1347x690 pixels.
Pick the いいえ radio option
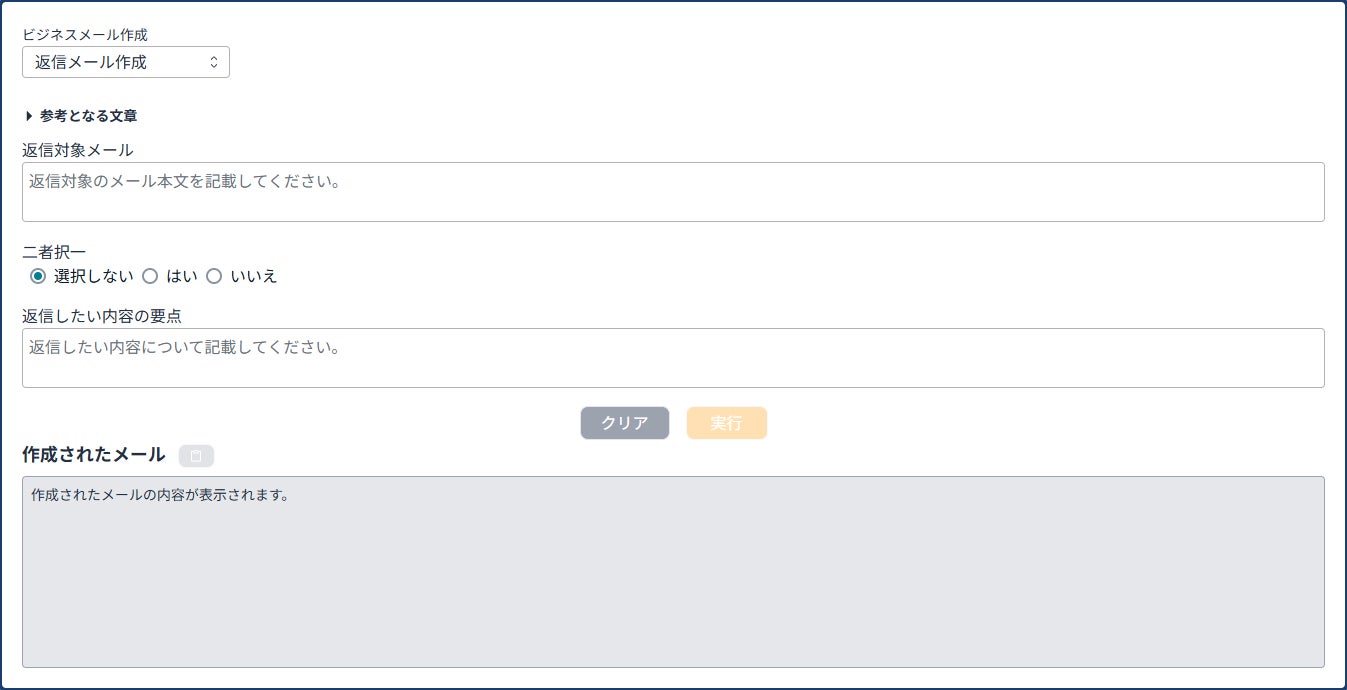214,276
